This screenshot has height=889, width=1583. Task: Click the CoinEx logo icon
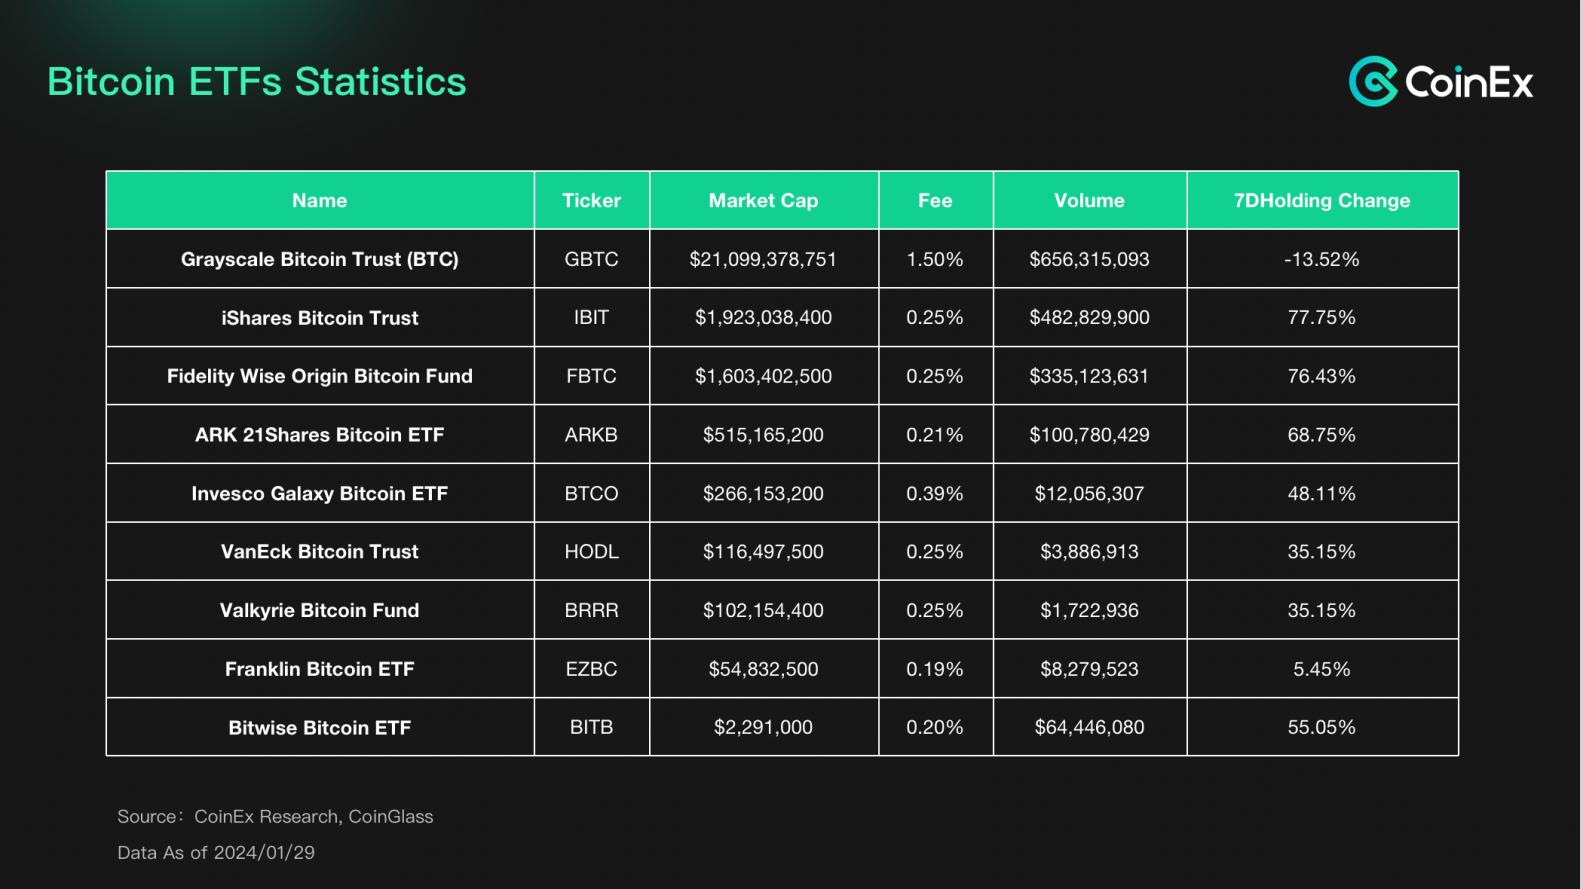pos(1373,81)
